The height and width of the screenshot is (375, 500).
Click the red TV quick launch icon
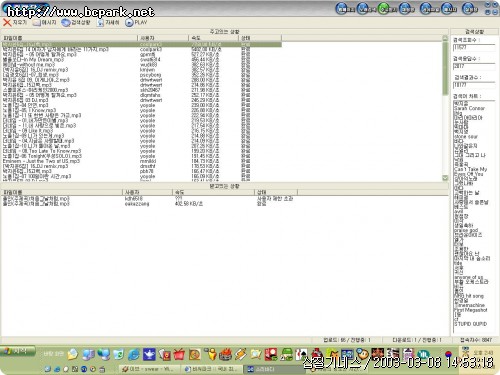180,354
